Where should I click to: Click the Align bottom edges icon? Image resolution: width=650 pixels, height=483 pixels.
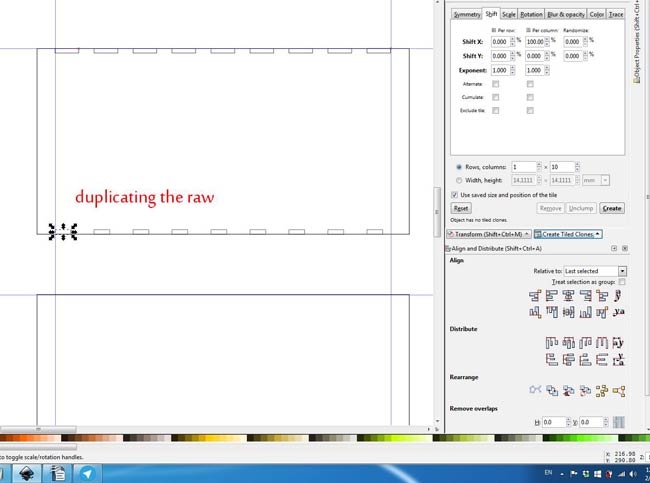pyautogui.click(x=585, y=312)
